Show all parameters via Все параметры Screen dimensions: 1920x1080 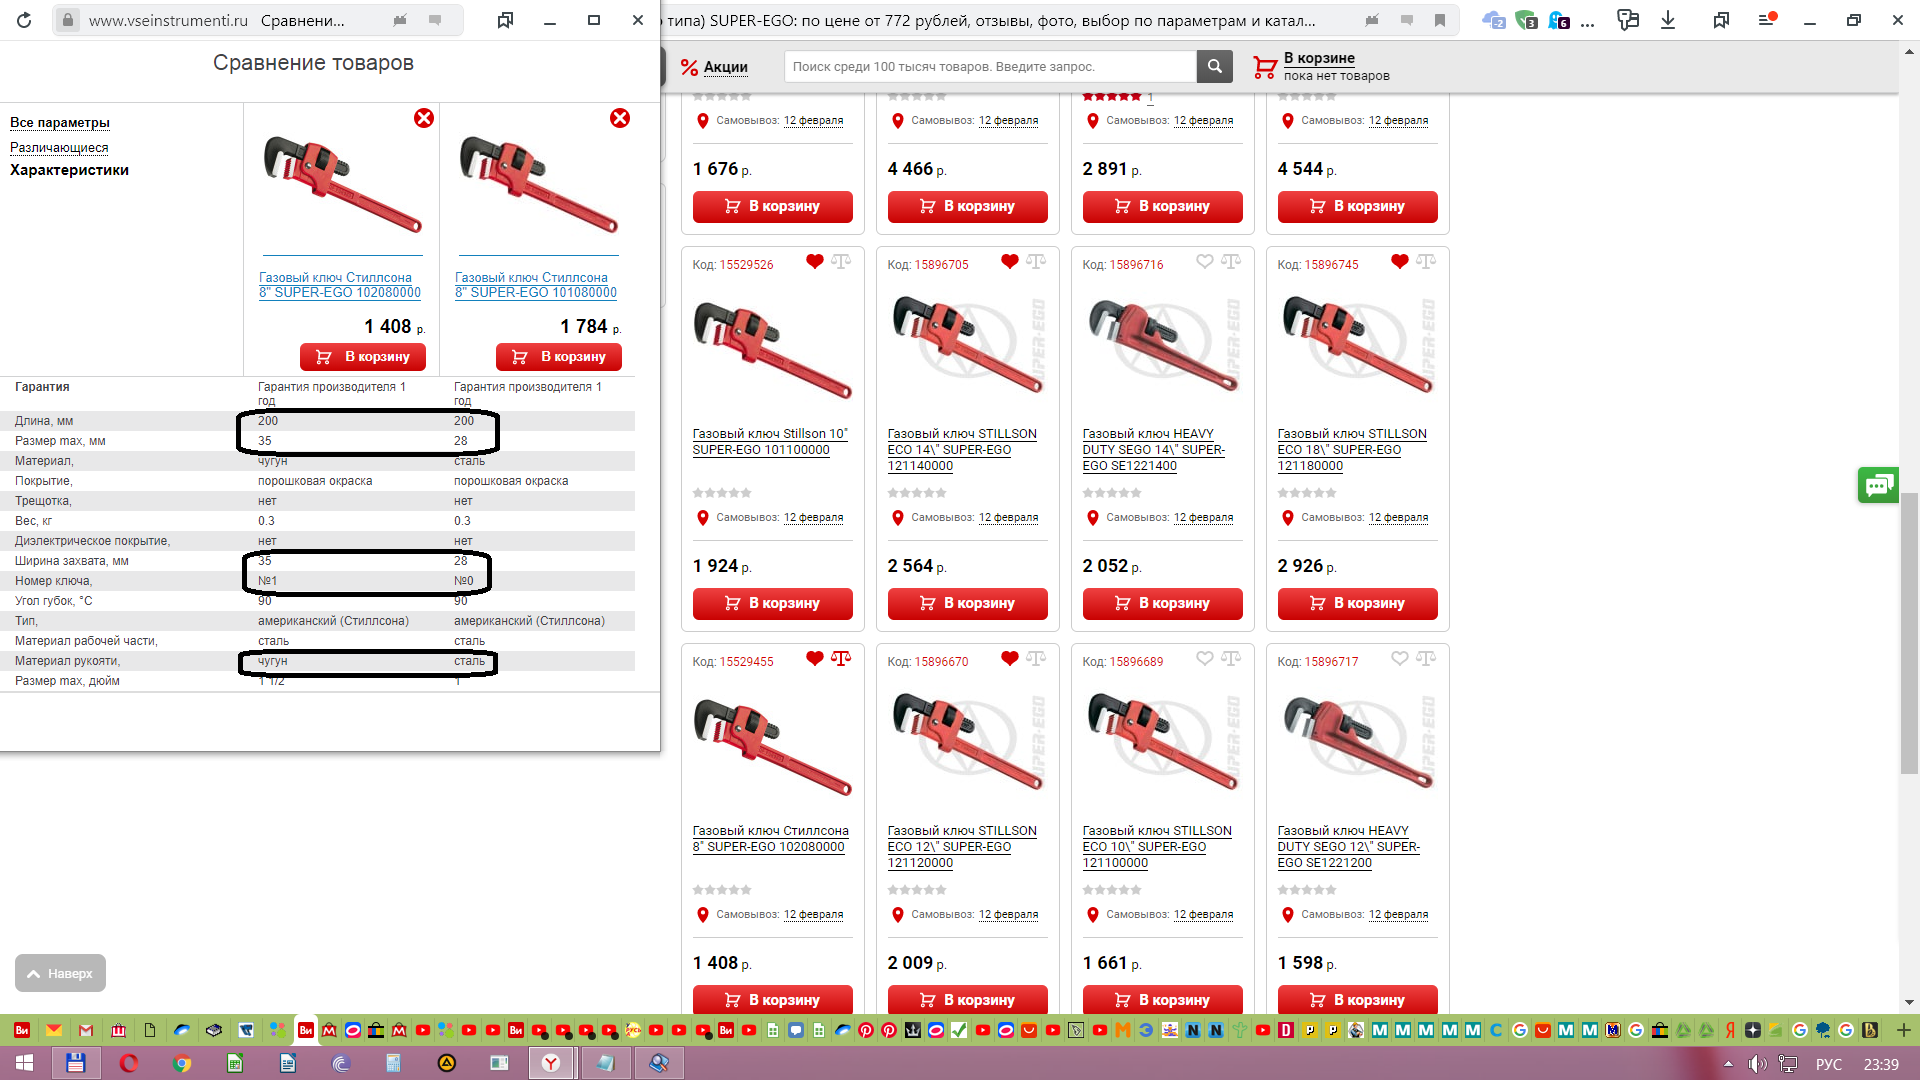tap(60, 122)
